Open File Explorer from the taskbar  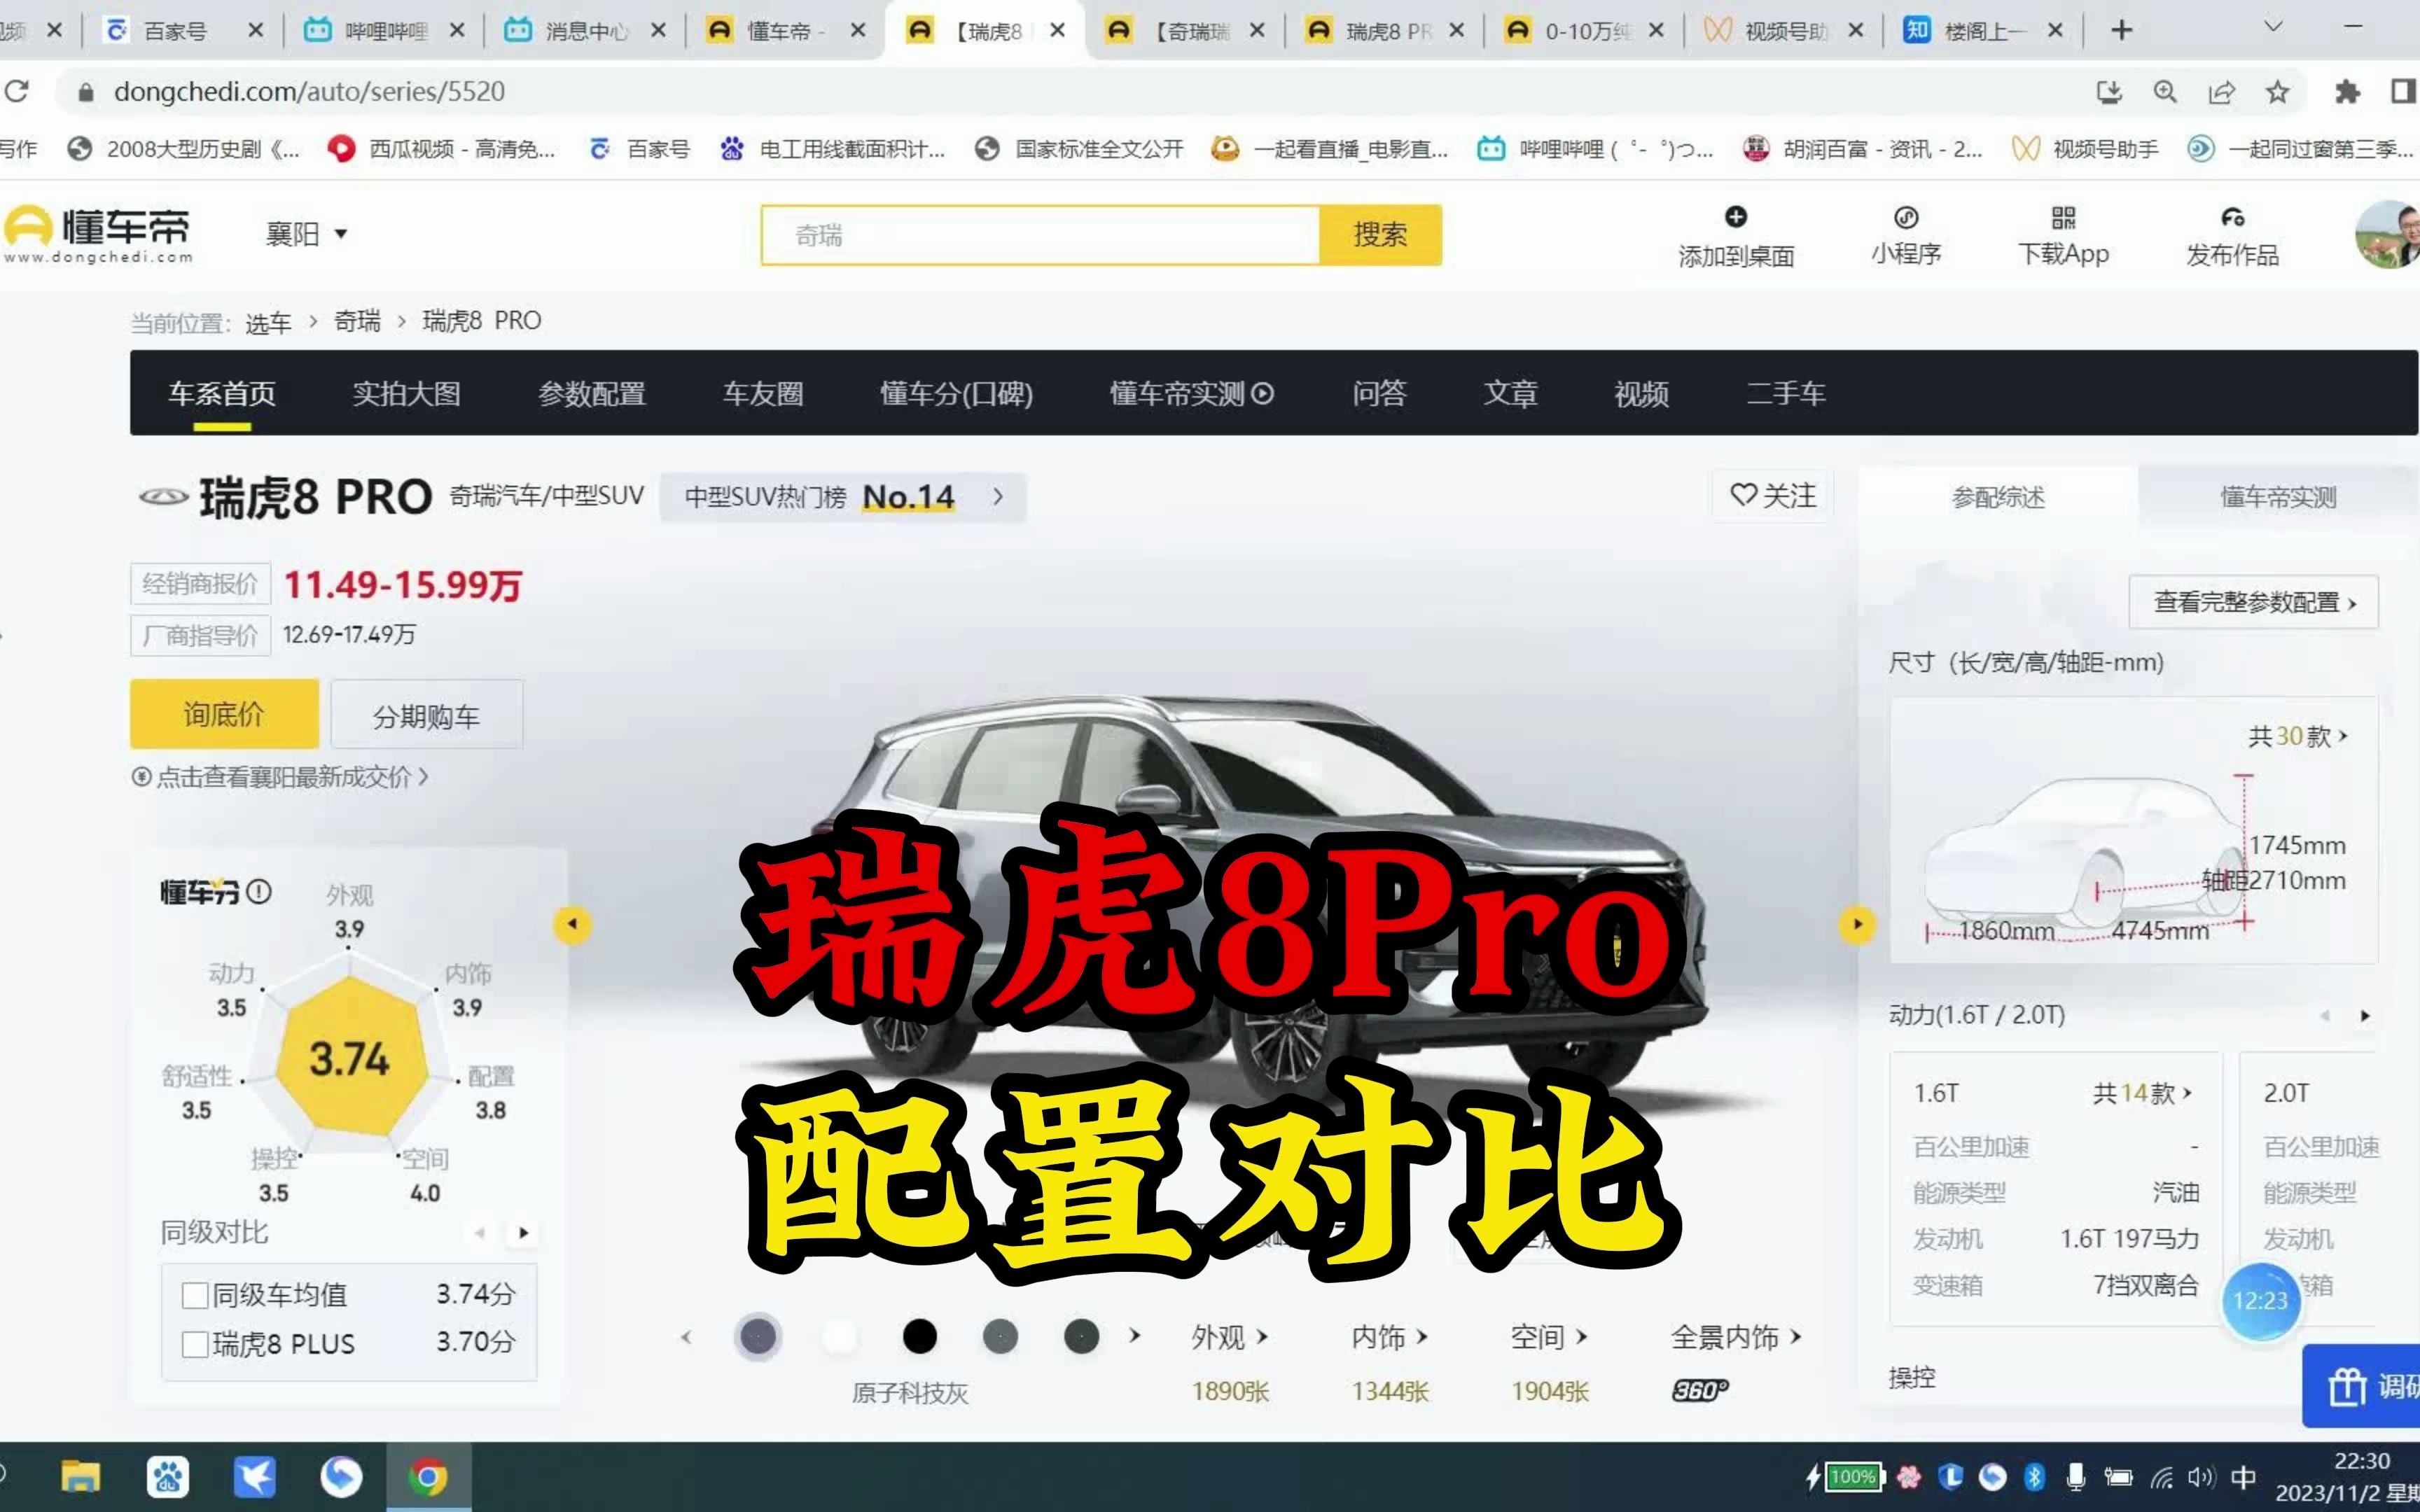(x=80, y=1476)
